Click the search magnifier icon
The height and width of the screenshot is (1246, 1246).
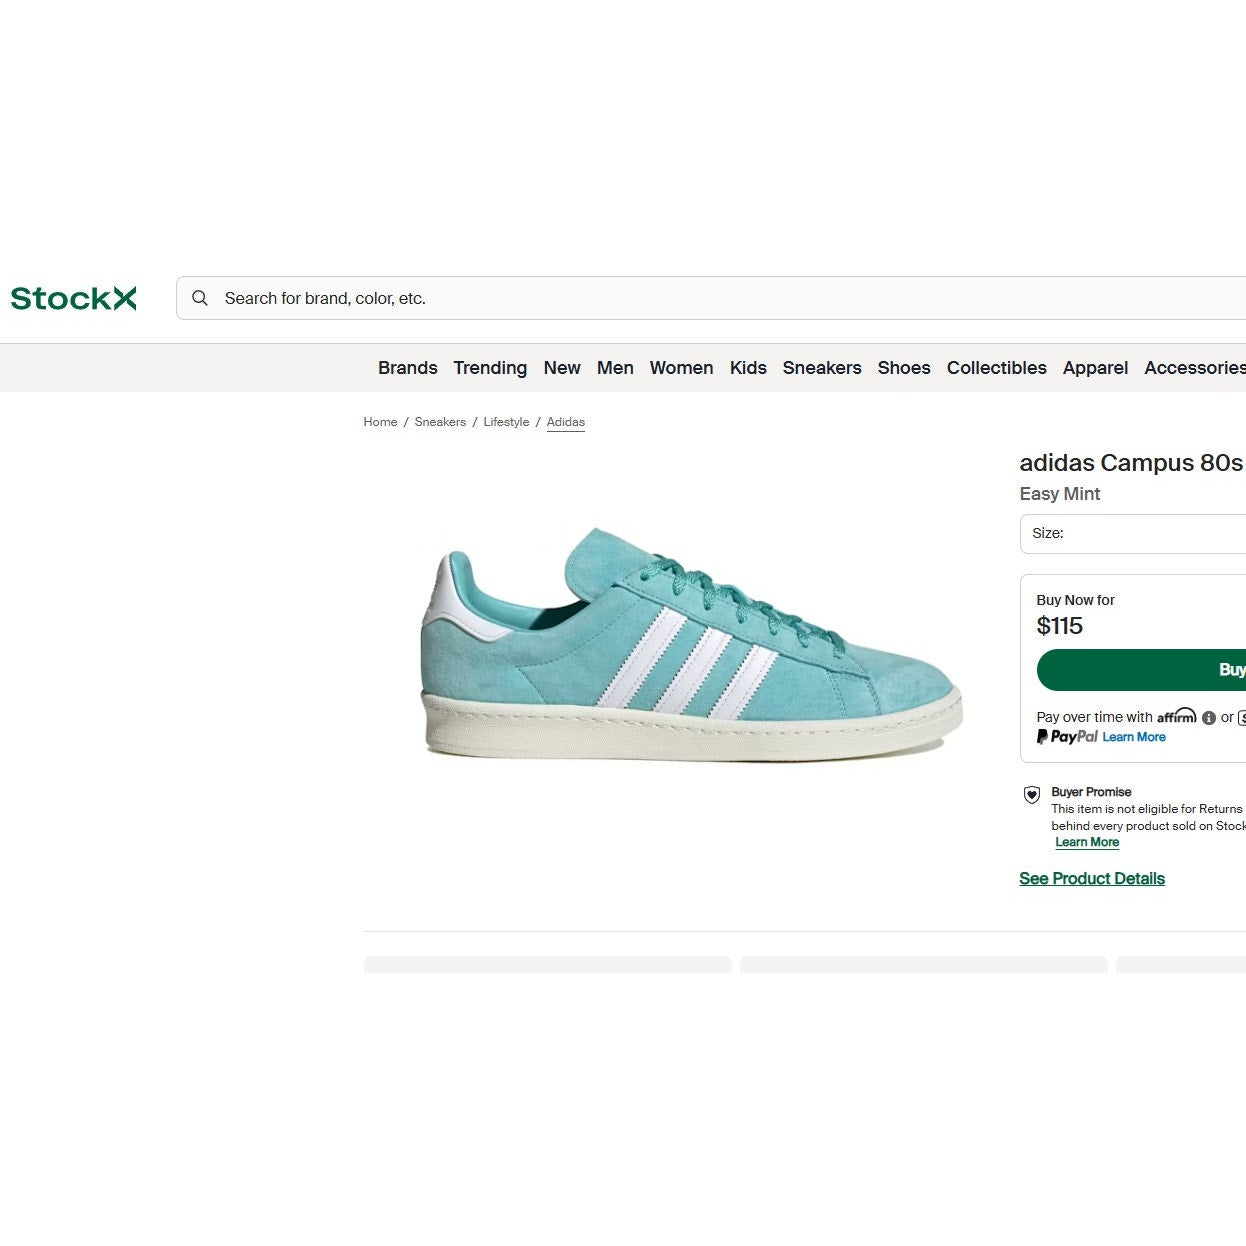(x=200, y=298)
